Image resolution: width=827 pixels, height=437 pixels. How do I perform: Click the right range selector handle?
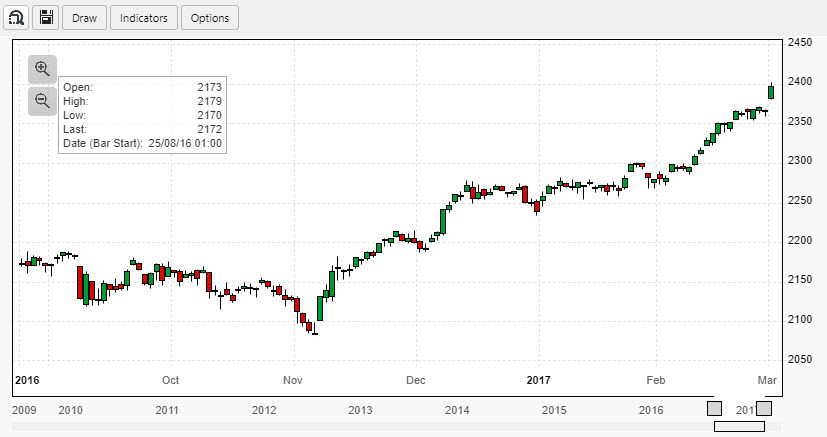764,408
